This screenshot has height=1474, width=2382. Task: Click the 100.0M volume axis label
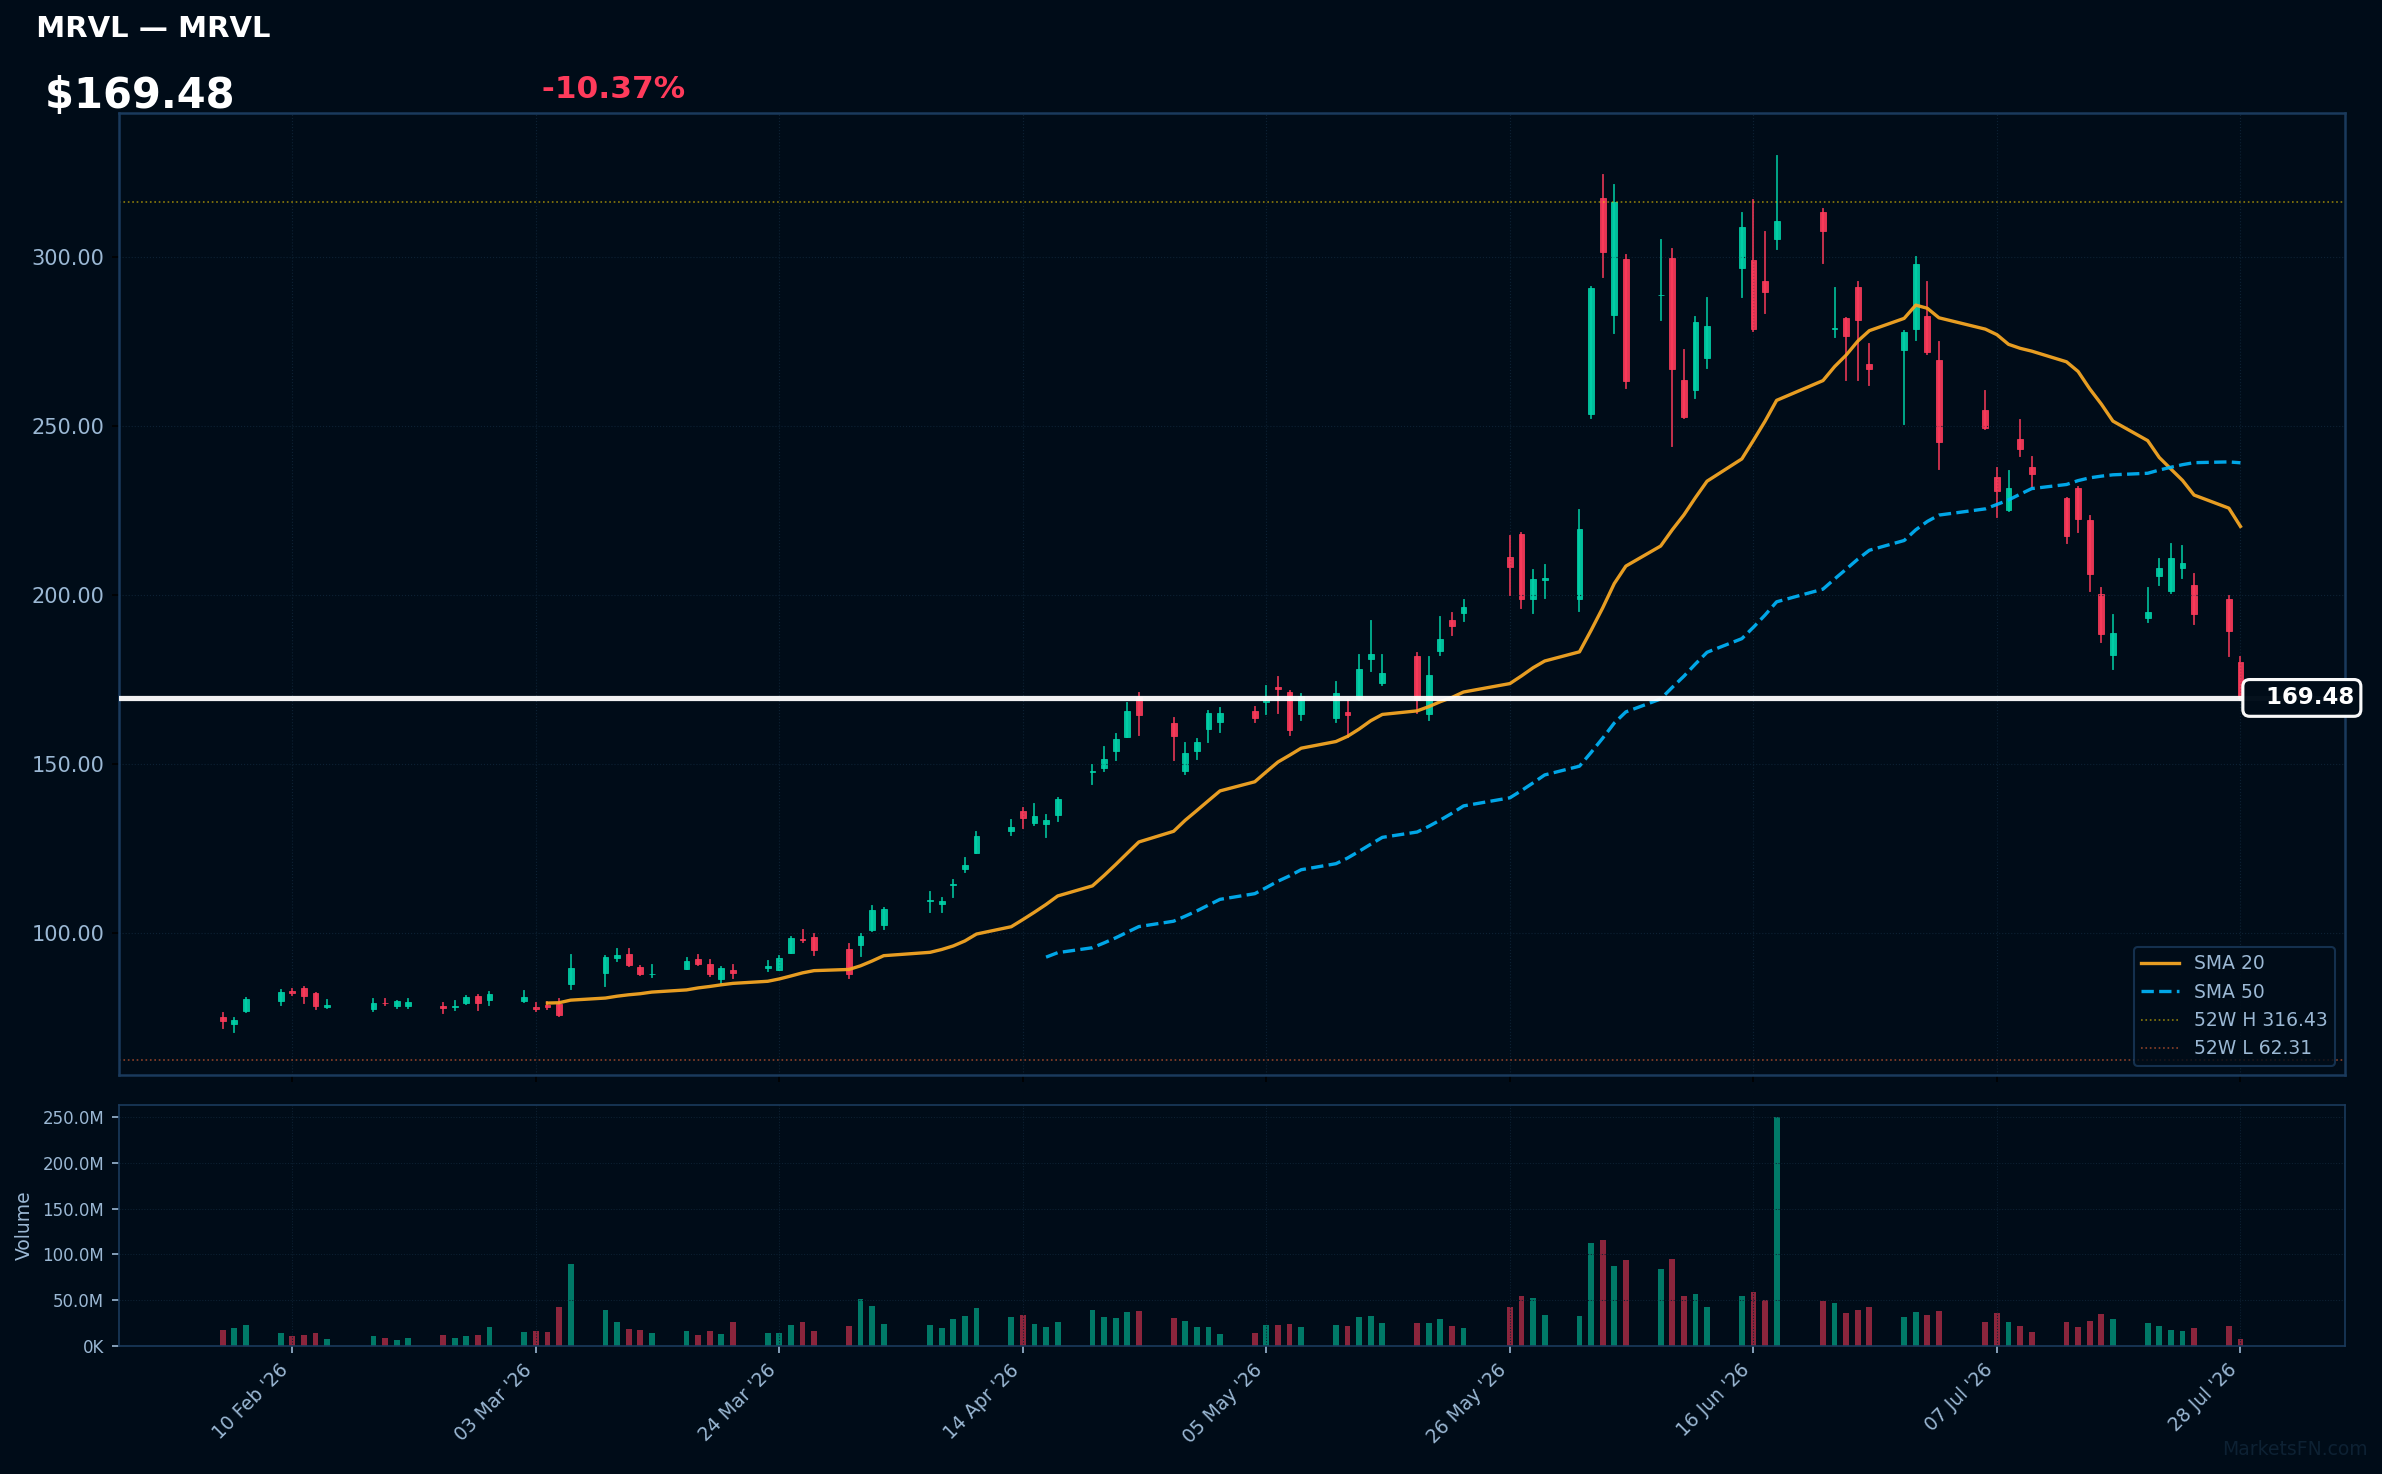(x=73, y=1255)
